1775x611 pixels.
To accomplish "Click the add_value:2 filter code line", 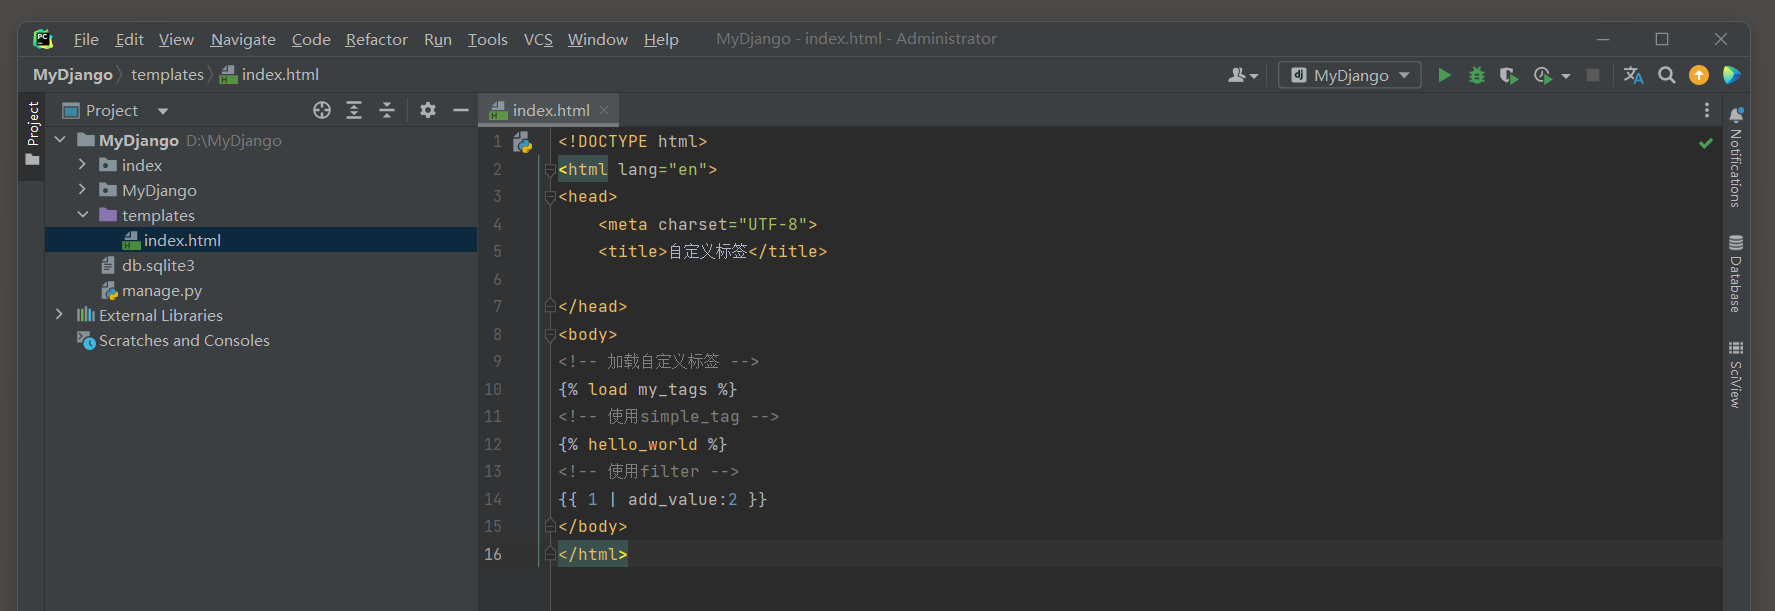I will tap(662, 499).
